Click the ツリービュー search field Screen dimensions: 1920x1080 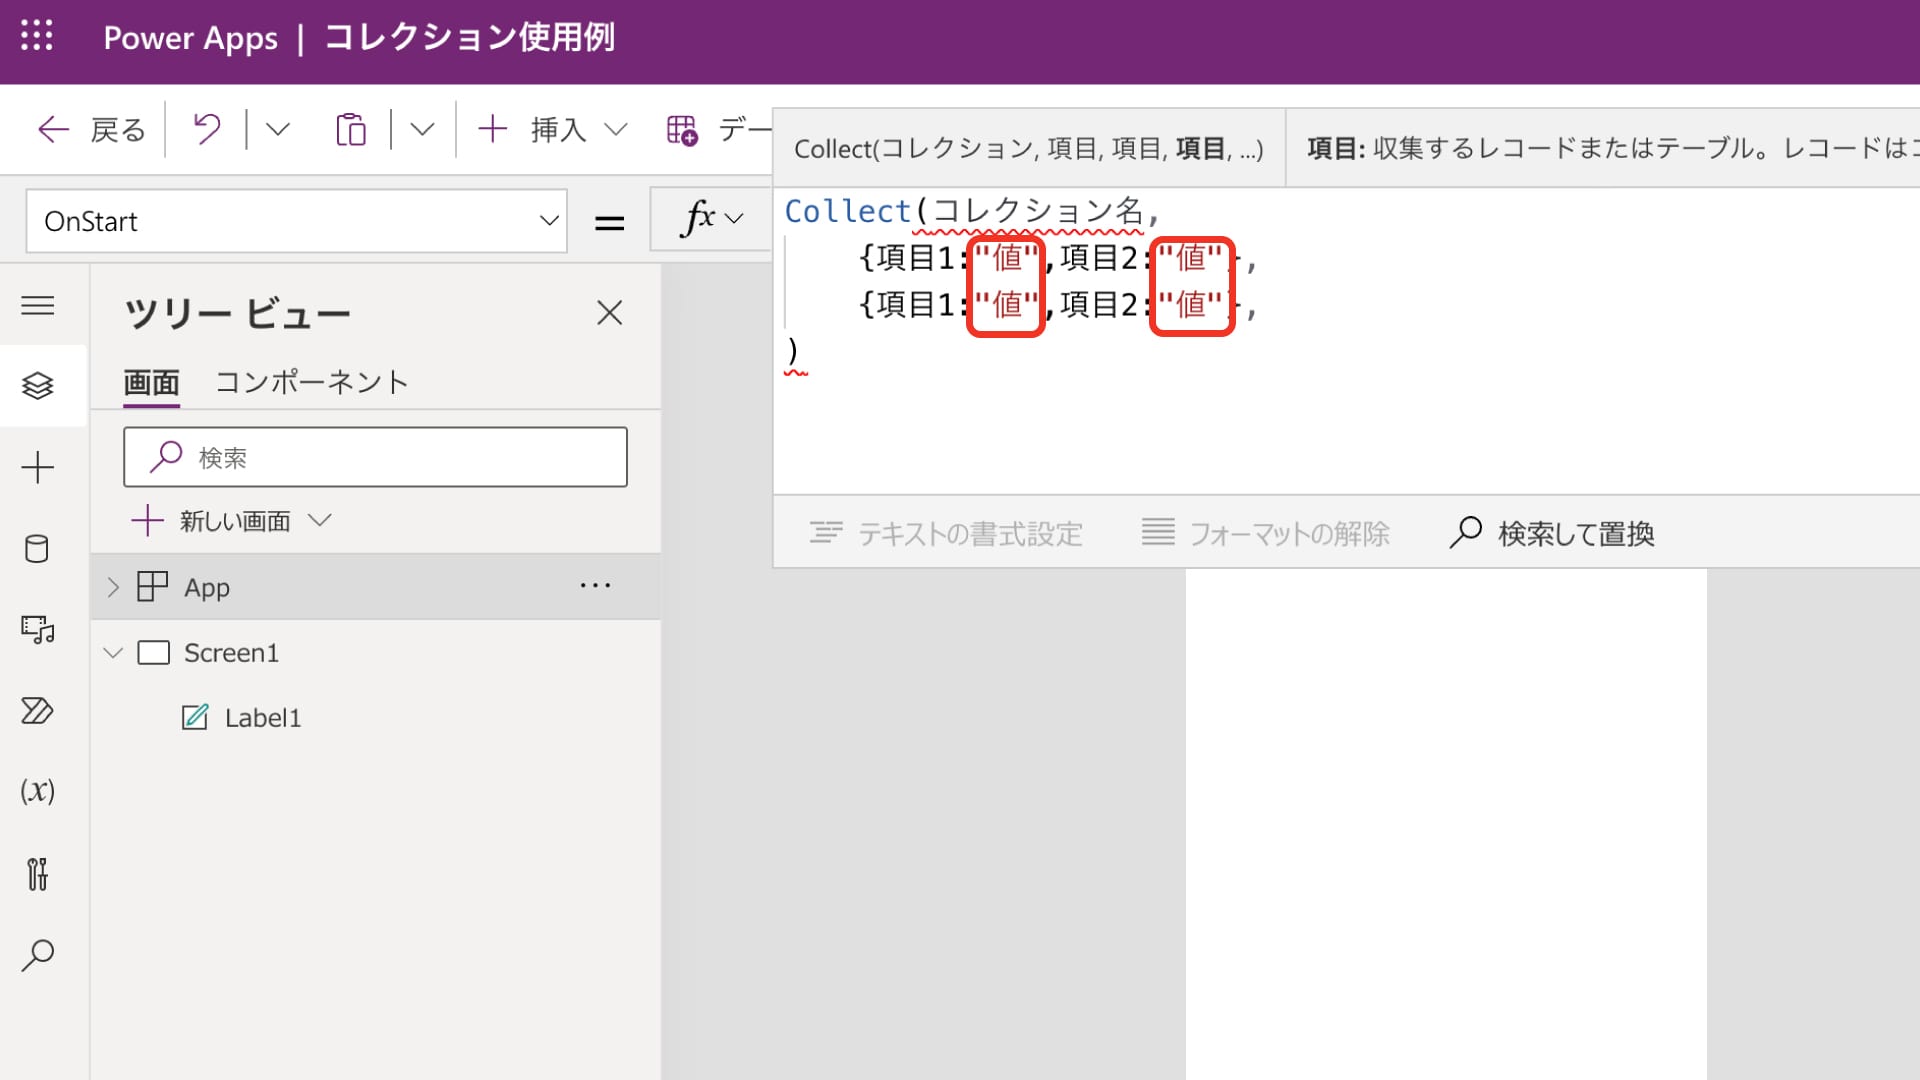pos(375,456)
